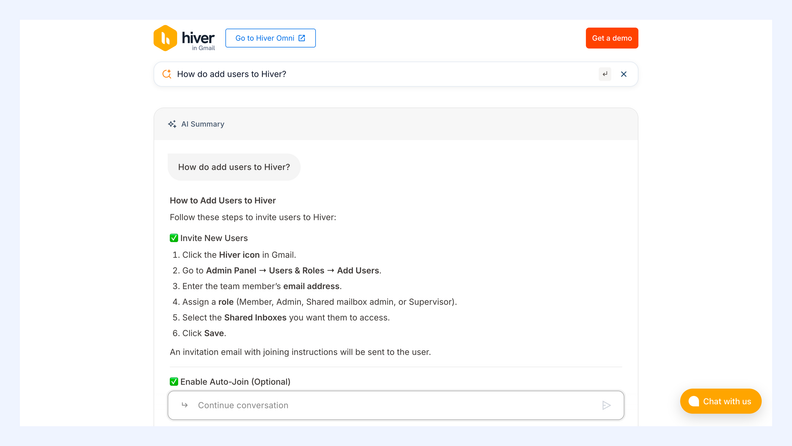The image size is (792, 446).
Task: Clear the search with the X icon
Action: coord(624,74)
